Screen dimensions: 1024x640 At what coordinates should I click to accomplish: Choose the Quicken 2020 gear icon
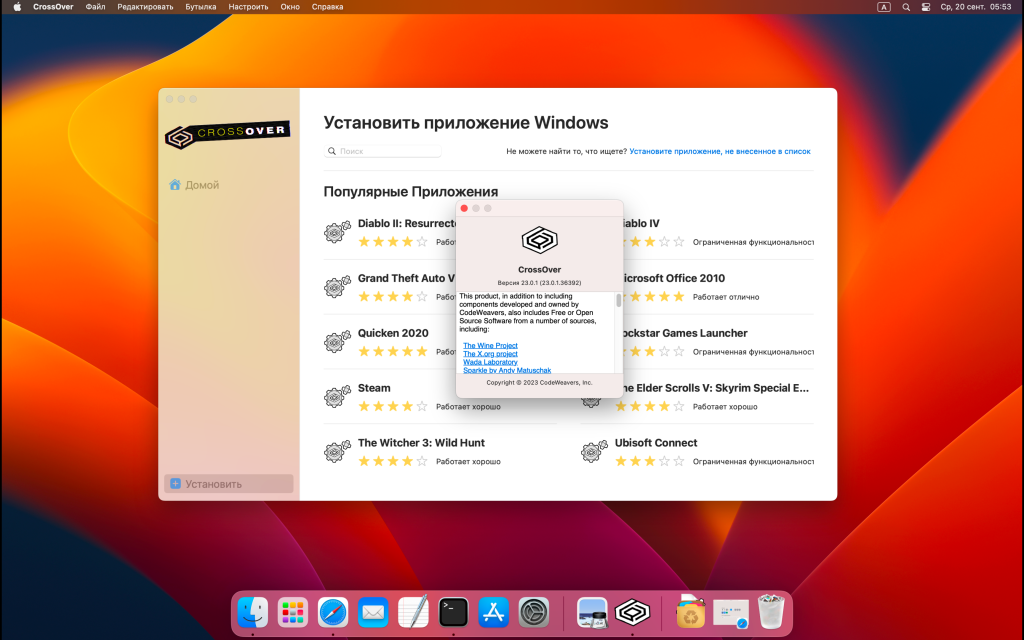(337, 342)
